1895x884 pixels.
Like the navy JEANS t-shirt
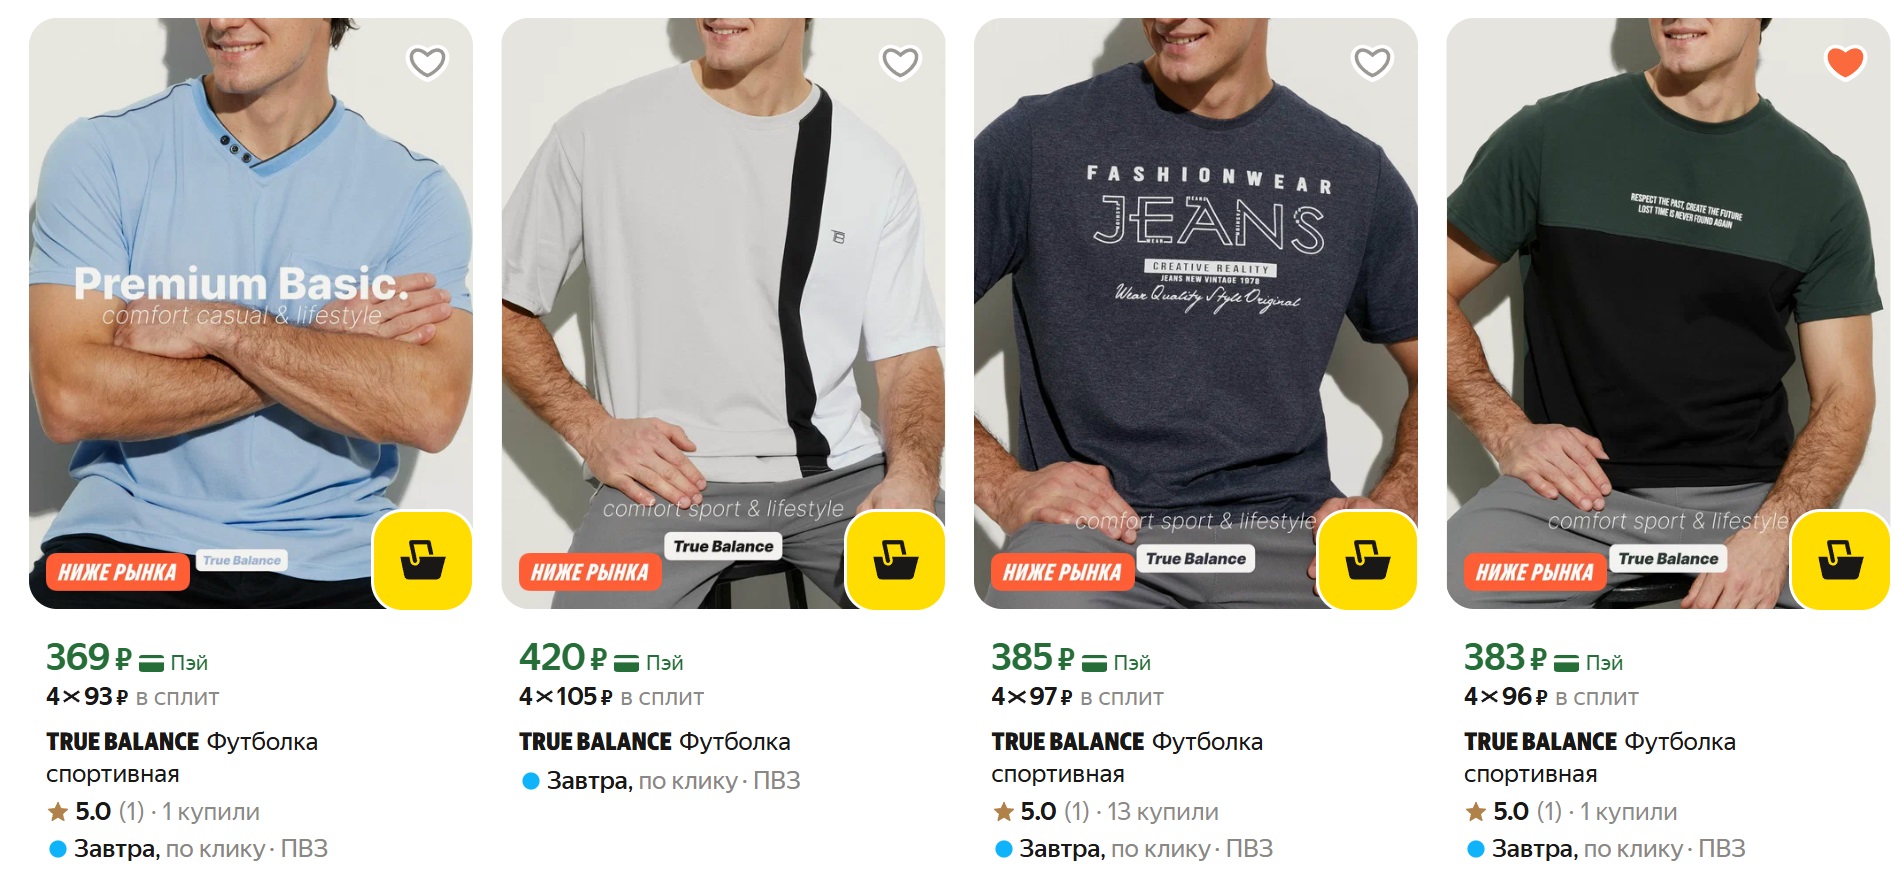pos(1372,63)
